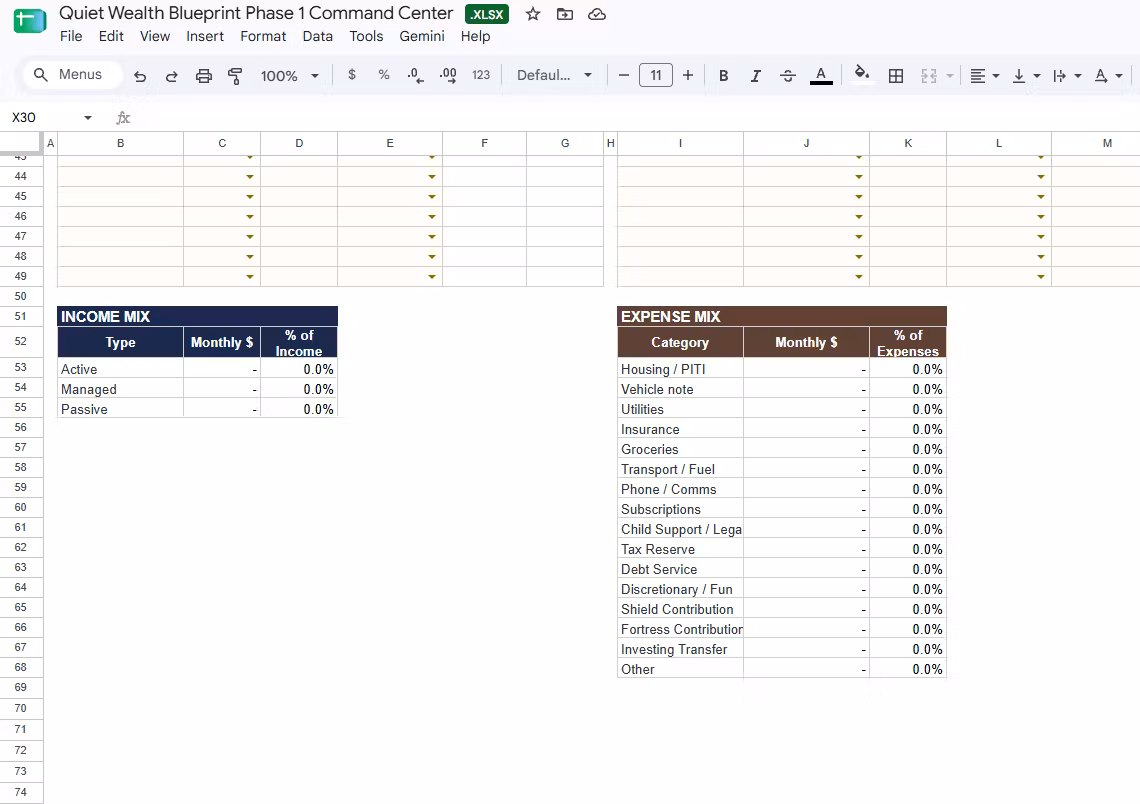Viewport: 1140px width, 804px height.
Task: Toggle bold formatting
Action: tap(723, 76)
